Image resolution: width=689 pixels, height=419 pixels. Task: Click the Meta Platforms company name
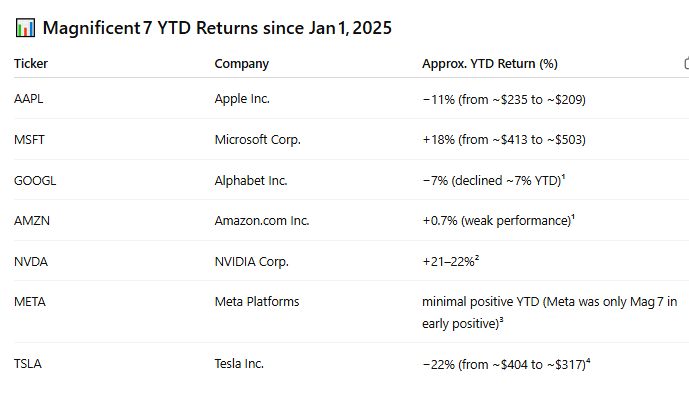click(x=257, y=302)
